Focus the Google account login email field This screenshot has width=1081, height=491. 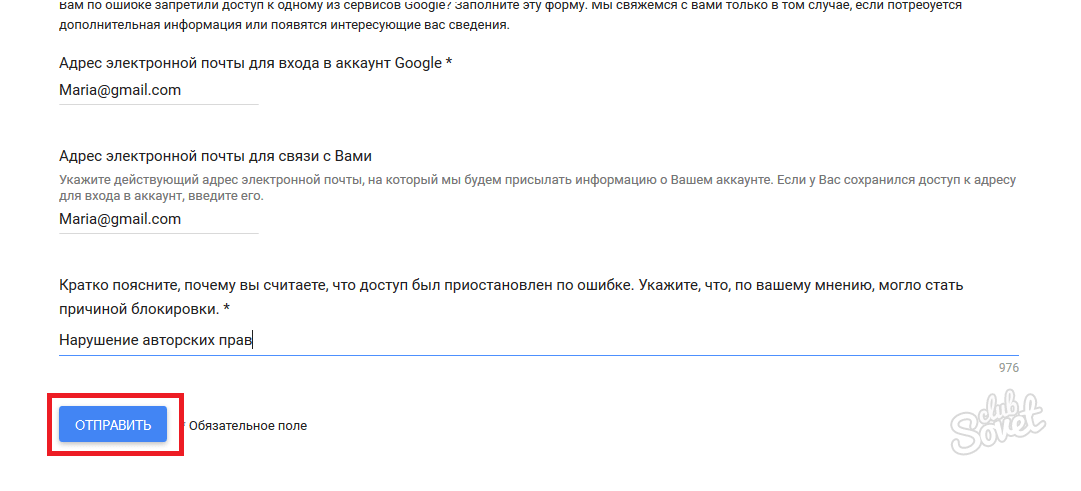pos(158,90)
